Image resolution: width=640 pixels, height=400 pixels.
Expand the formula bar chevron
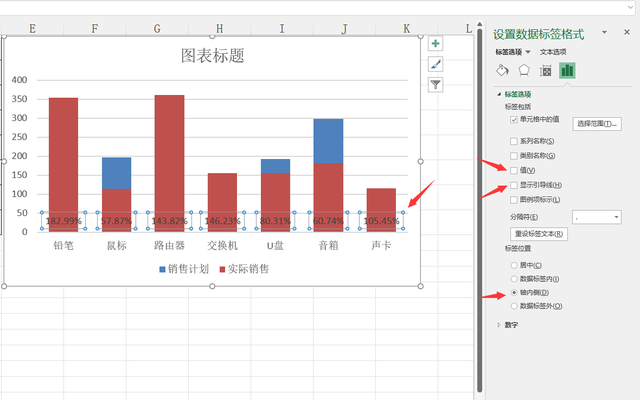click(x=631, y=7)
